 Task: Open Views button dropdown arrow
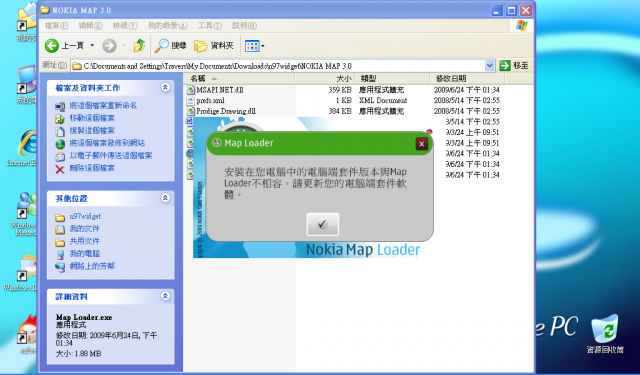[262, 46]
